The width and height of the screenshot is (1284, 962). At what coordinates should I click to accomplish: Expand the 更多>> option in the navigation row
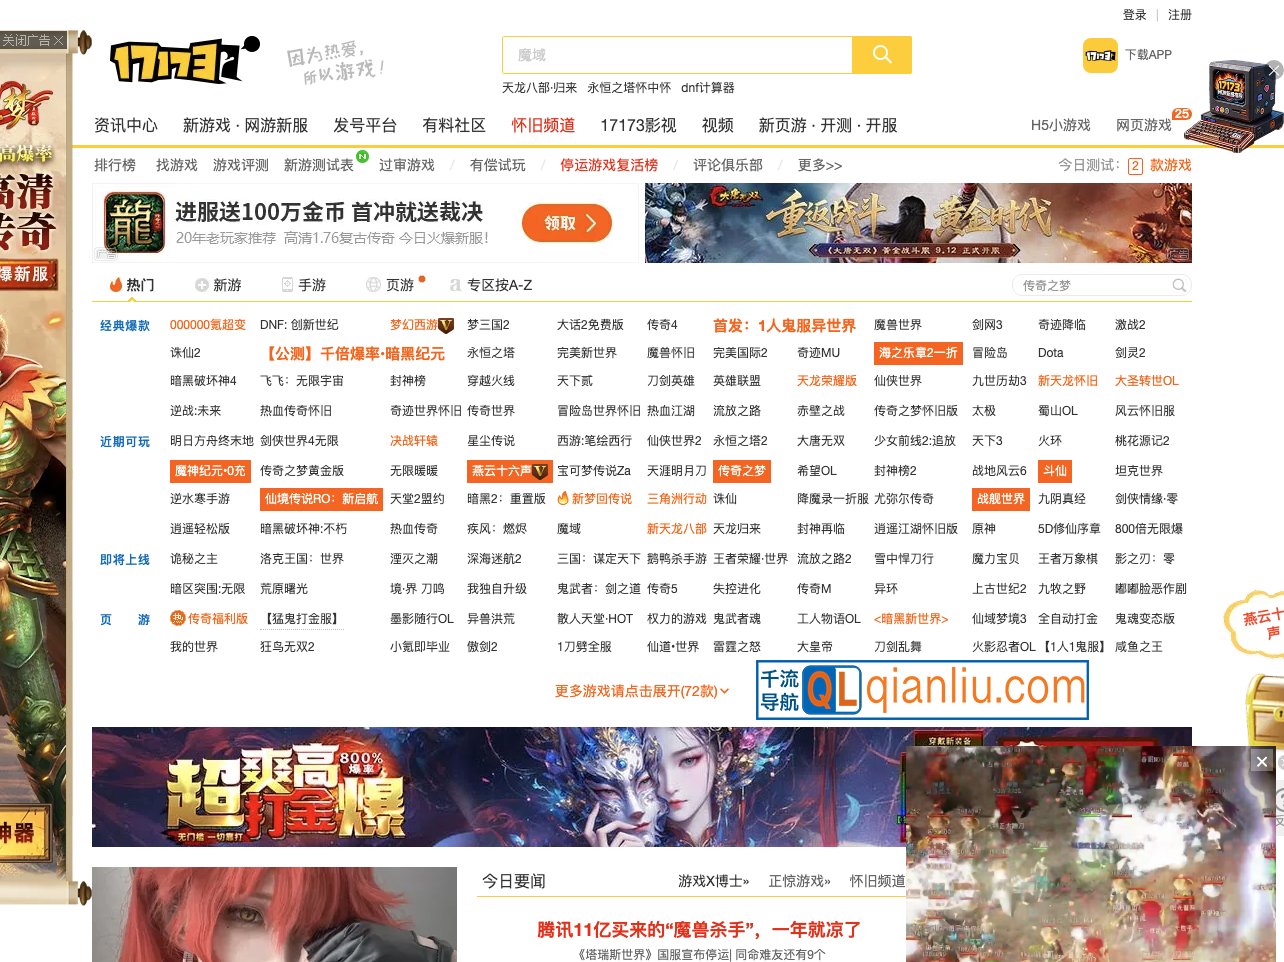tap(820, 165)
